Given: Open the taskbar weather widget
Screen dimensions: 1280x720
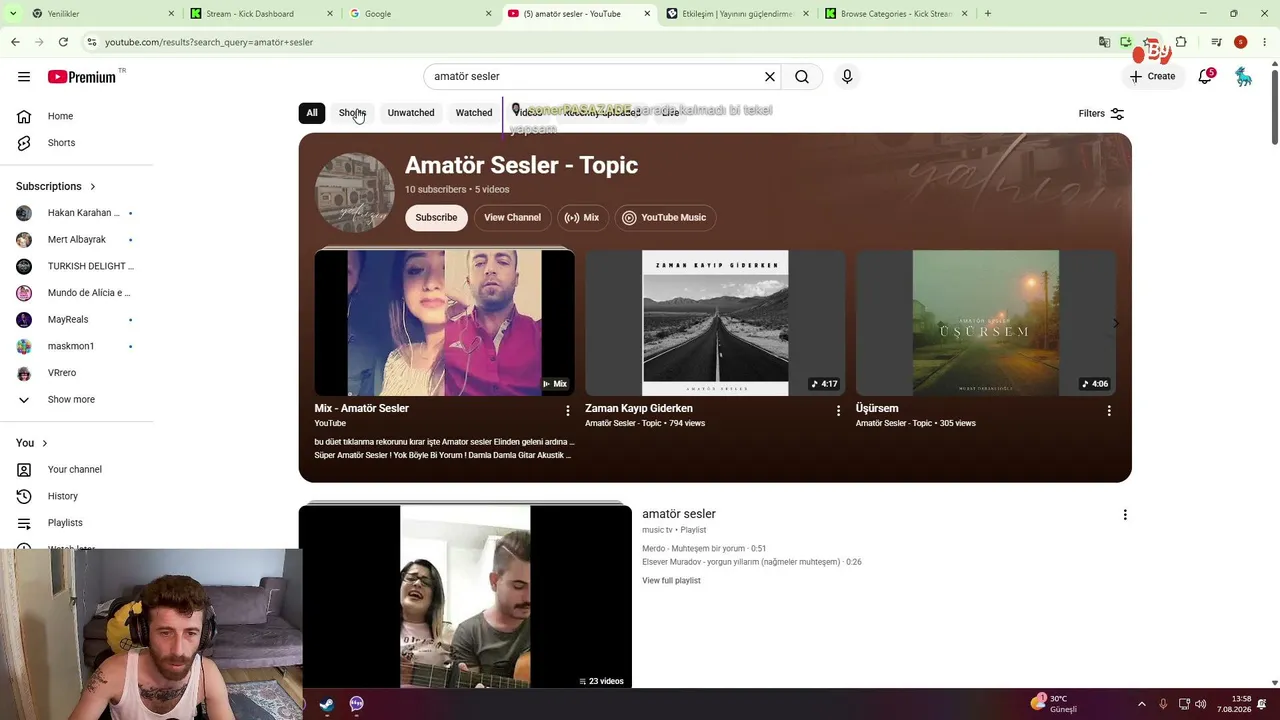Looking at the screenshot, I should [1056, 704].
